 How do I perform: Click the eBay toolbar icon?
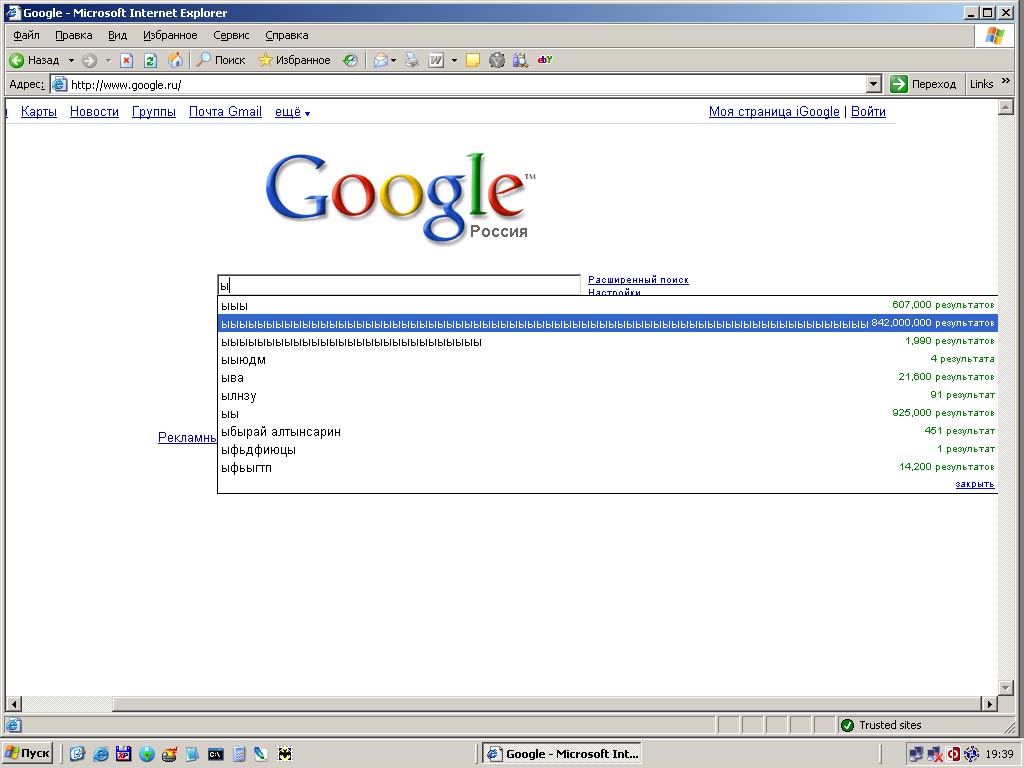coord(545,60)
